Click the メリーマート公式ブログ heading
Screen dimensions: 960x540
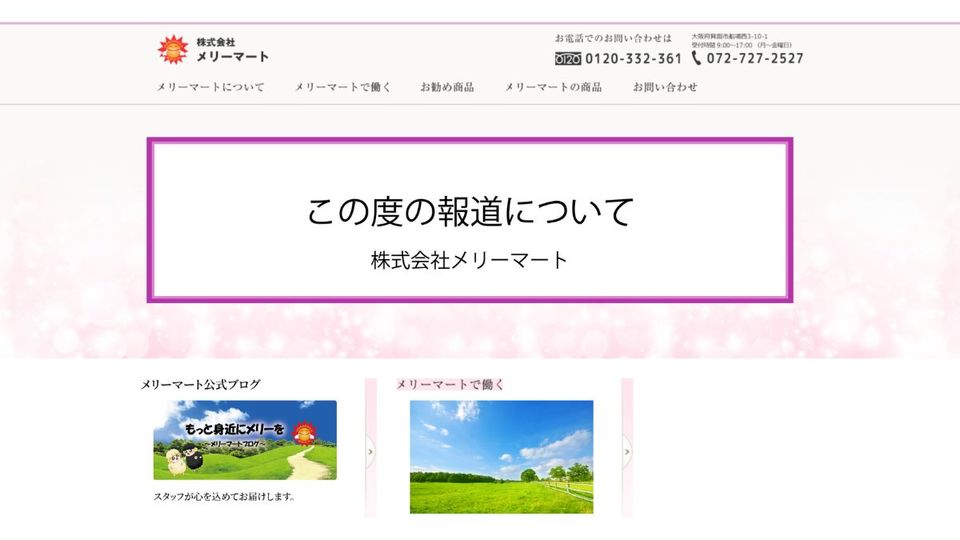pos(201,384)
